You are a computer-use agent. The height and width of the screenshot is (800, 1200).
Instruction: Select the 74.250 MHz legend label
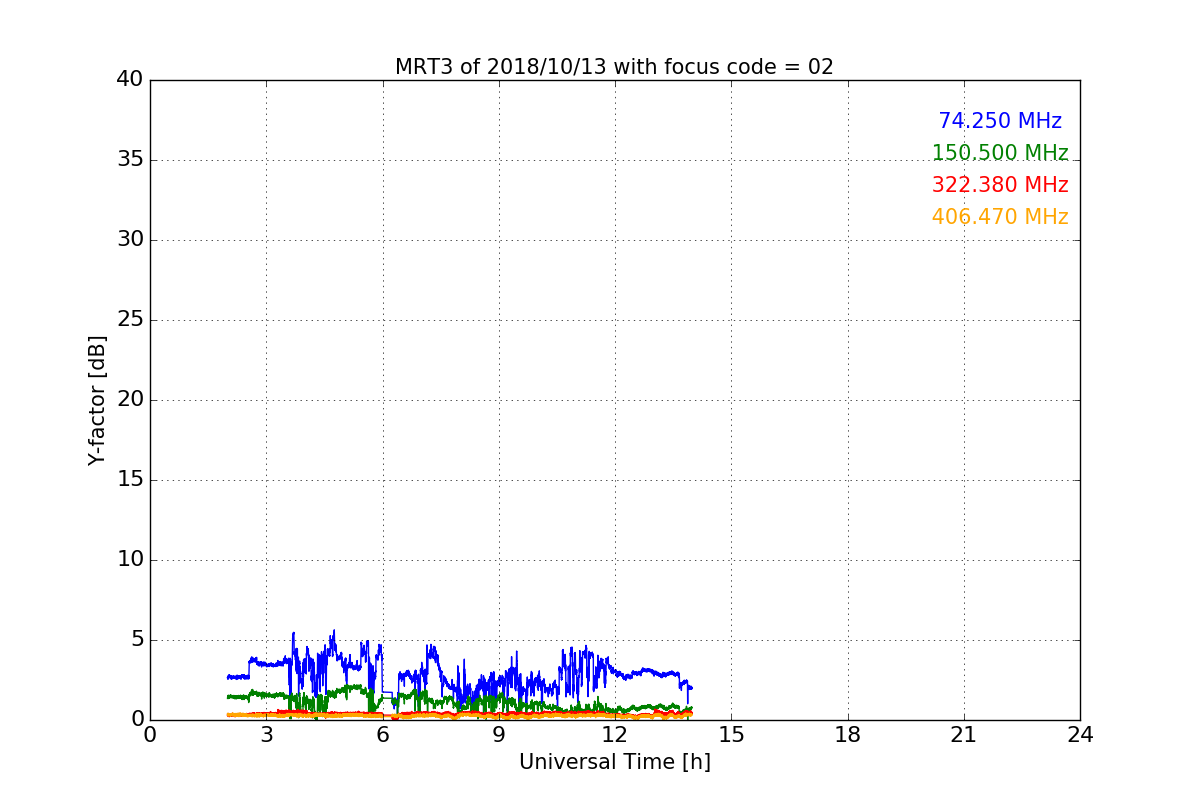tap(1000, 121)
